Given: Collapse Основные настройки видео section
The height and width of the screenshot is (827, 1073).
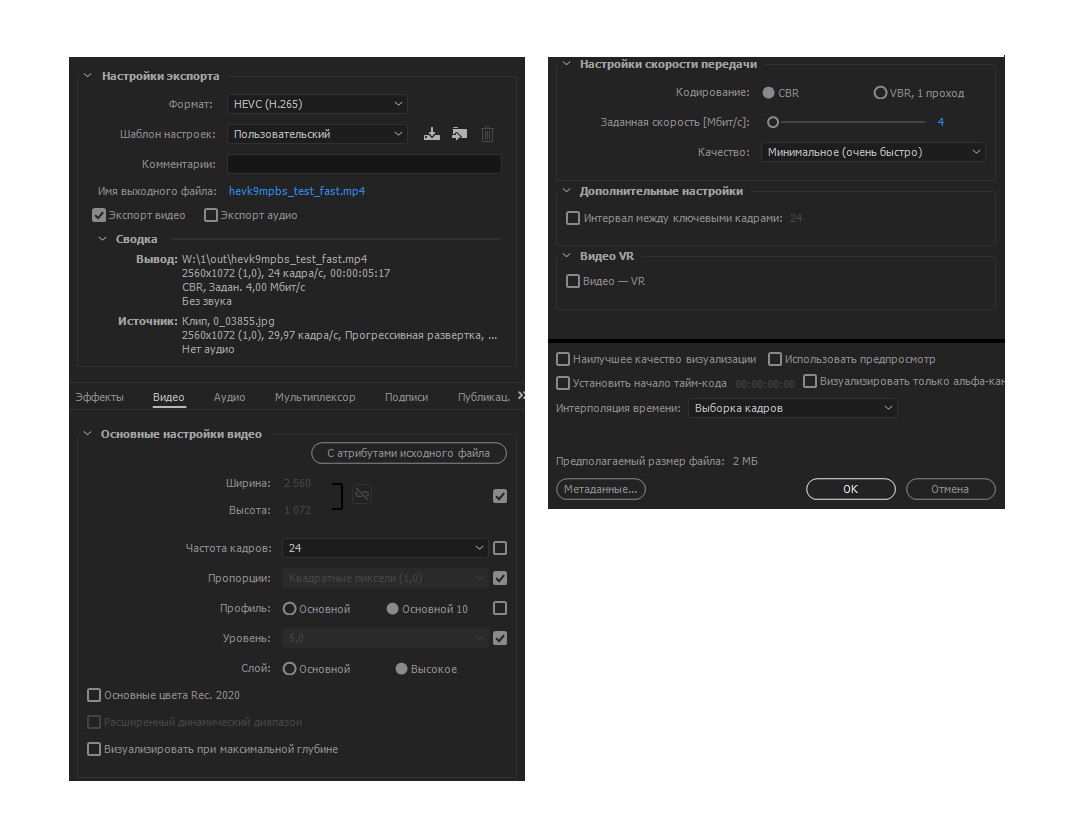Looking at the screenshot, I should click(x=88, y=434).
